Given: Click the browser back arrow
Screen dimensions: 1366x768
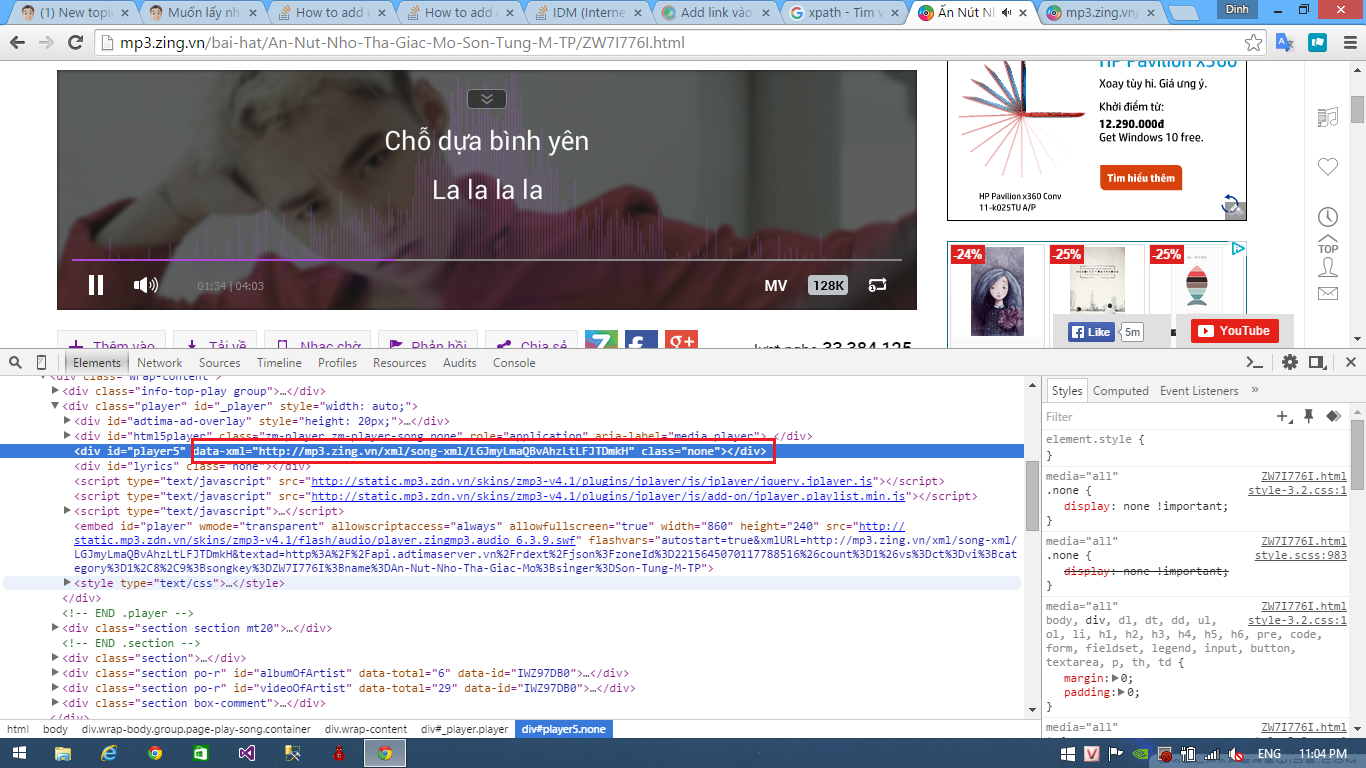Looking at the screenshot, I should 17,43.
